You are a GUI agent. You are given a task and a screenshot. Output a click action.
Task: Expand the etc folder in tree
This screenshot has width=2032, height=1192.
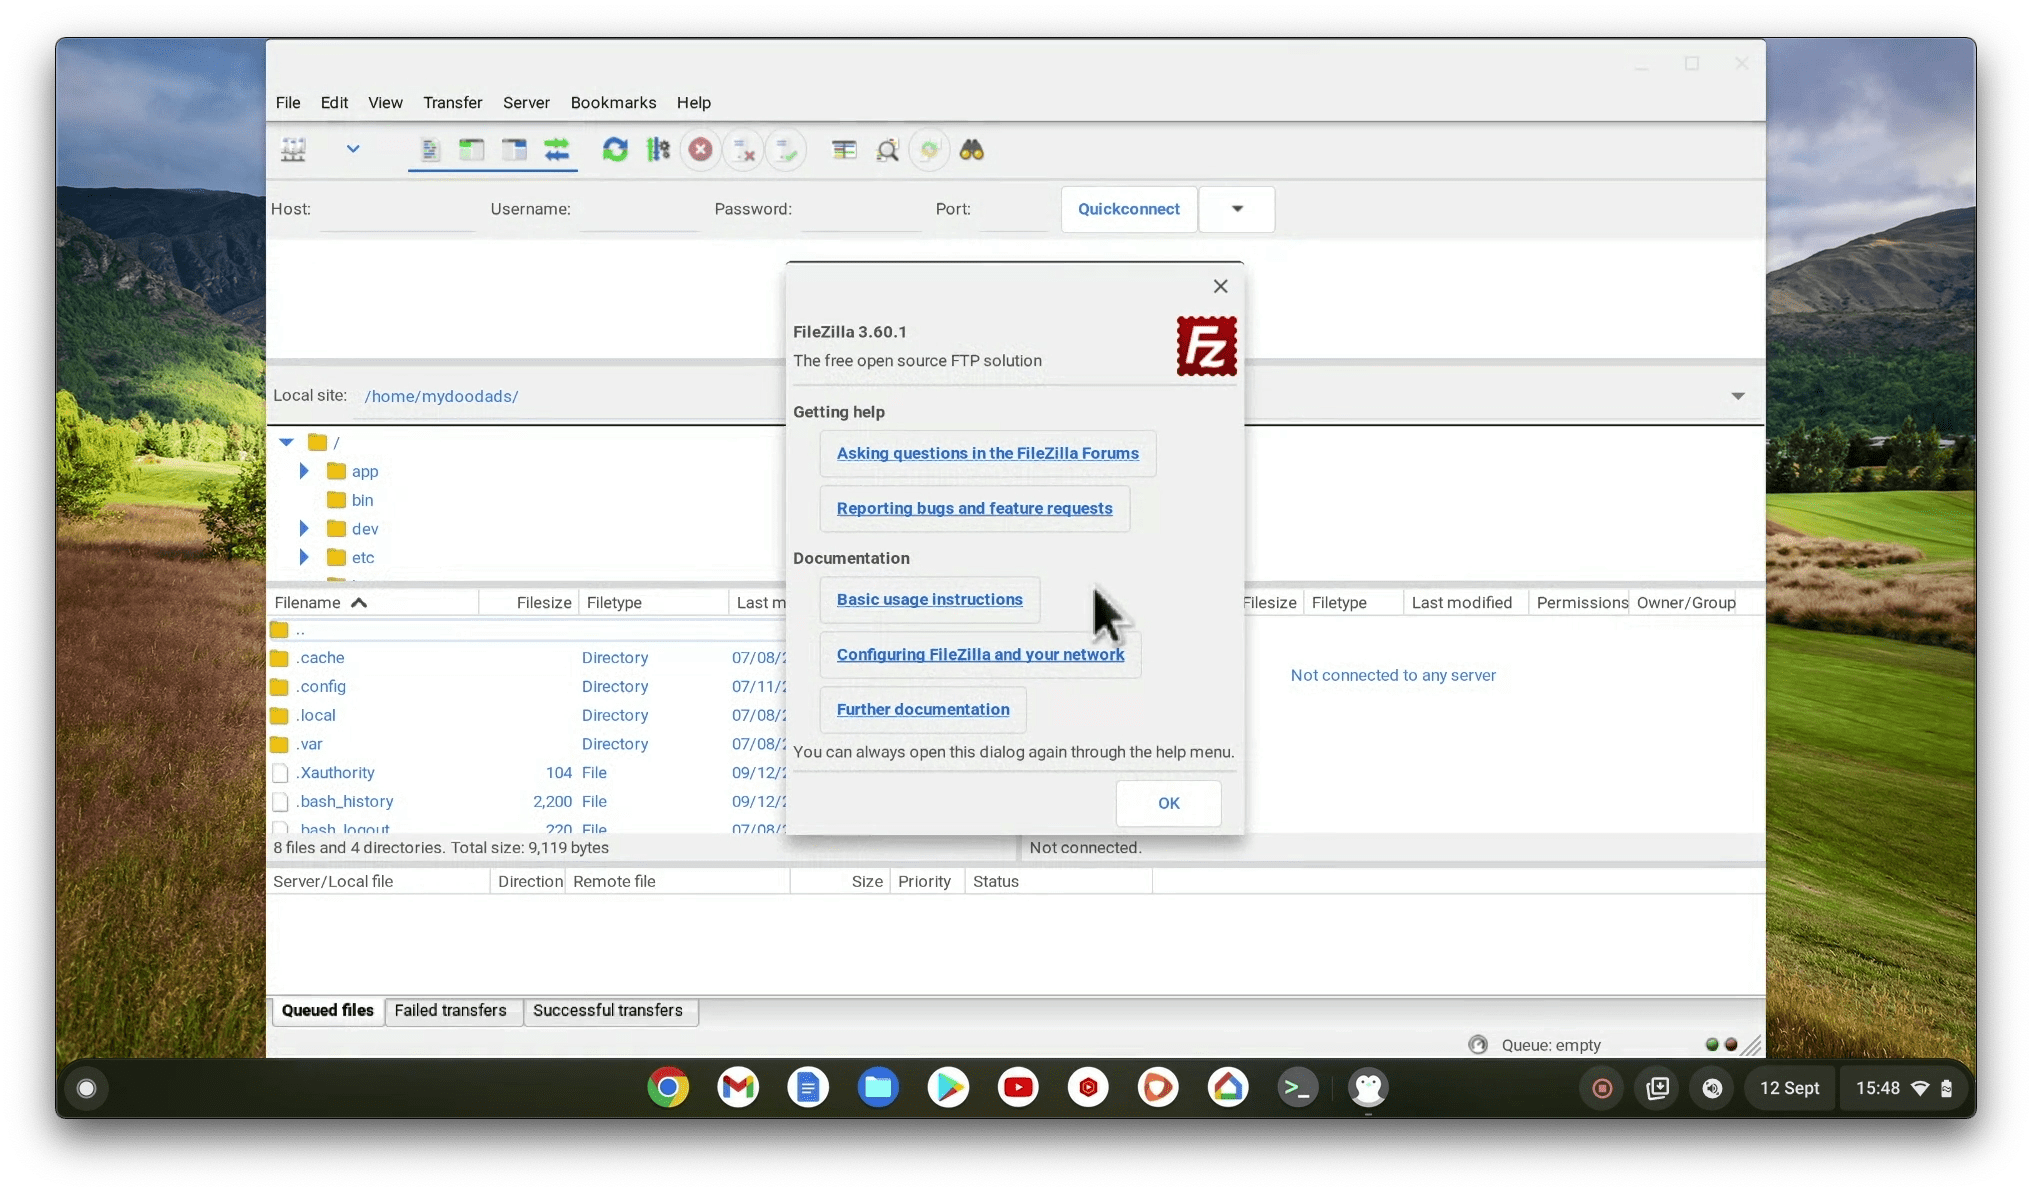coord(304,557)
